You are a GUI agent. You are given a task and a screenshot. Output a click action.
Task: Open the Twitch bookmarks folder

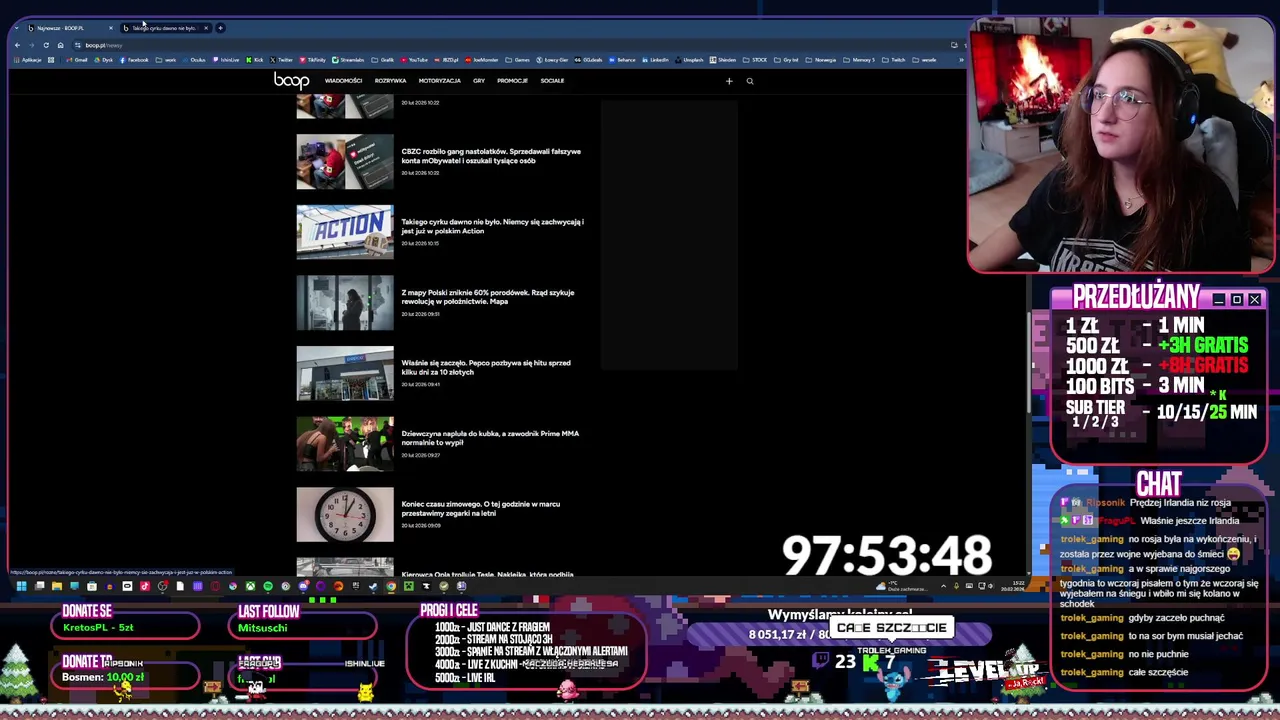click(x=893, y=60)
